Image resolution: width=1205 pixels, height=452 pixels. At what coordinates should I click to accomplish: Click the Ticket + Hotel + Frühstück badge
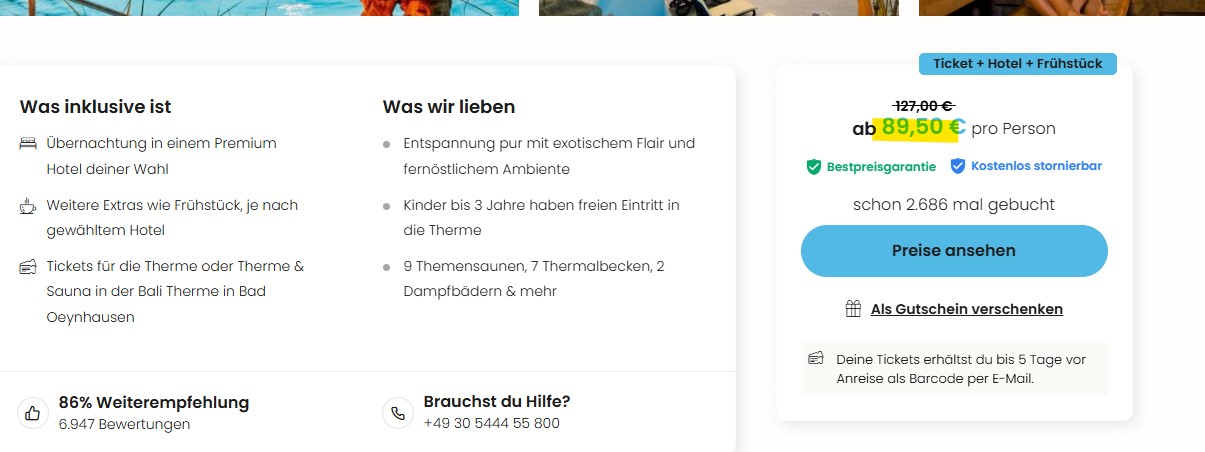[x=1018, y=64]
